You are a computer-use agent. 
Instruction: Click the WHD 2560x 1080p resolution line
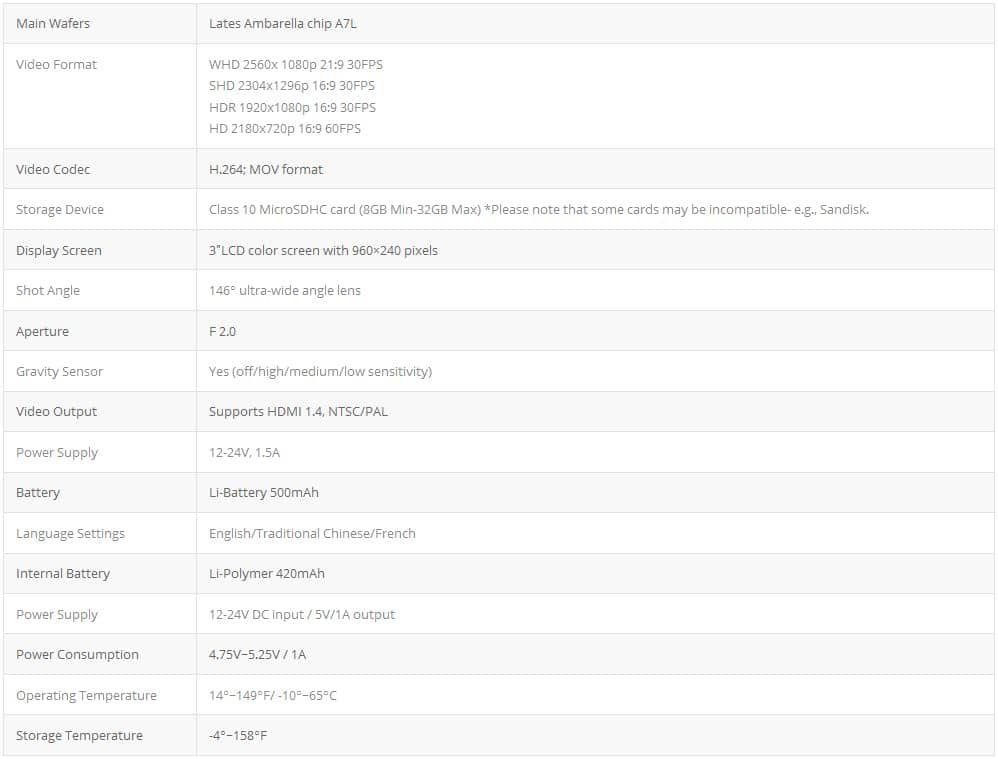click(x=295, y=64)
